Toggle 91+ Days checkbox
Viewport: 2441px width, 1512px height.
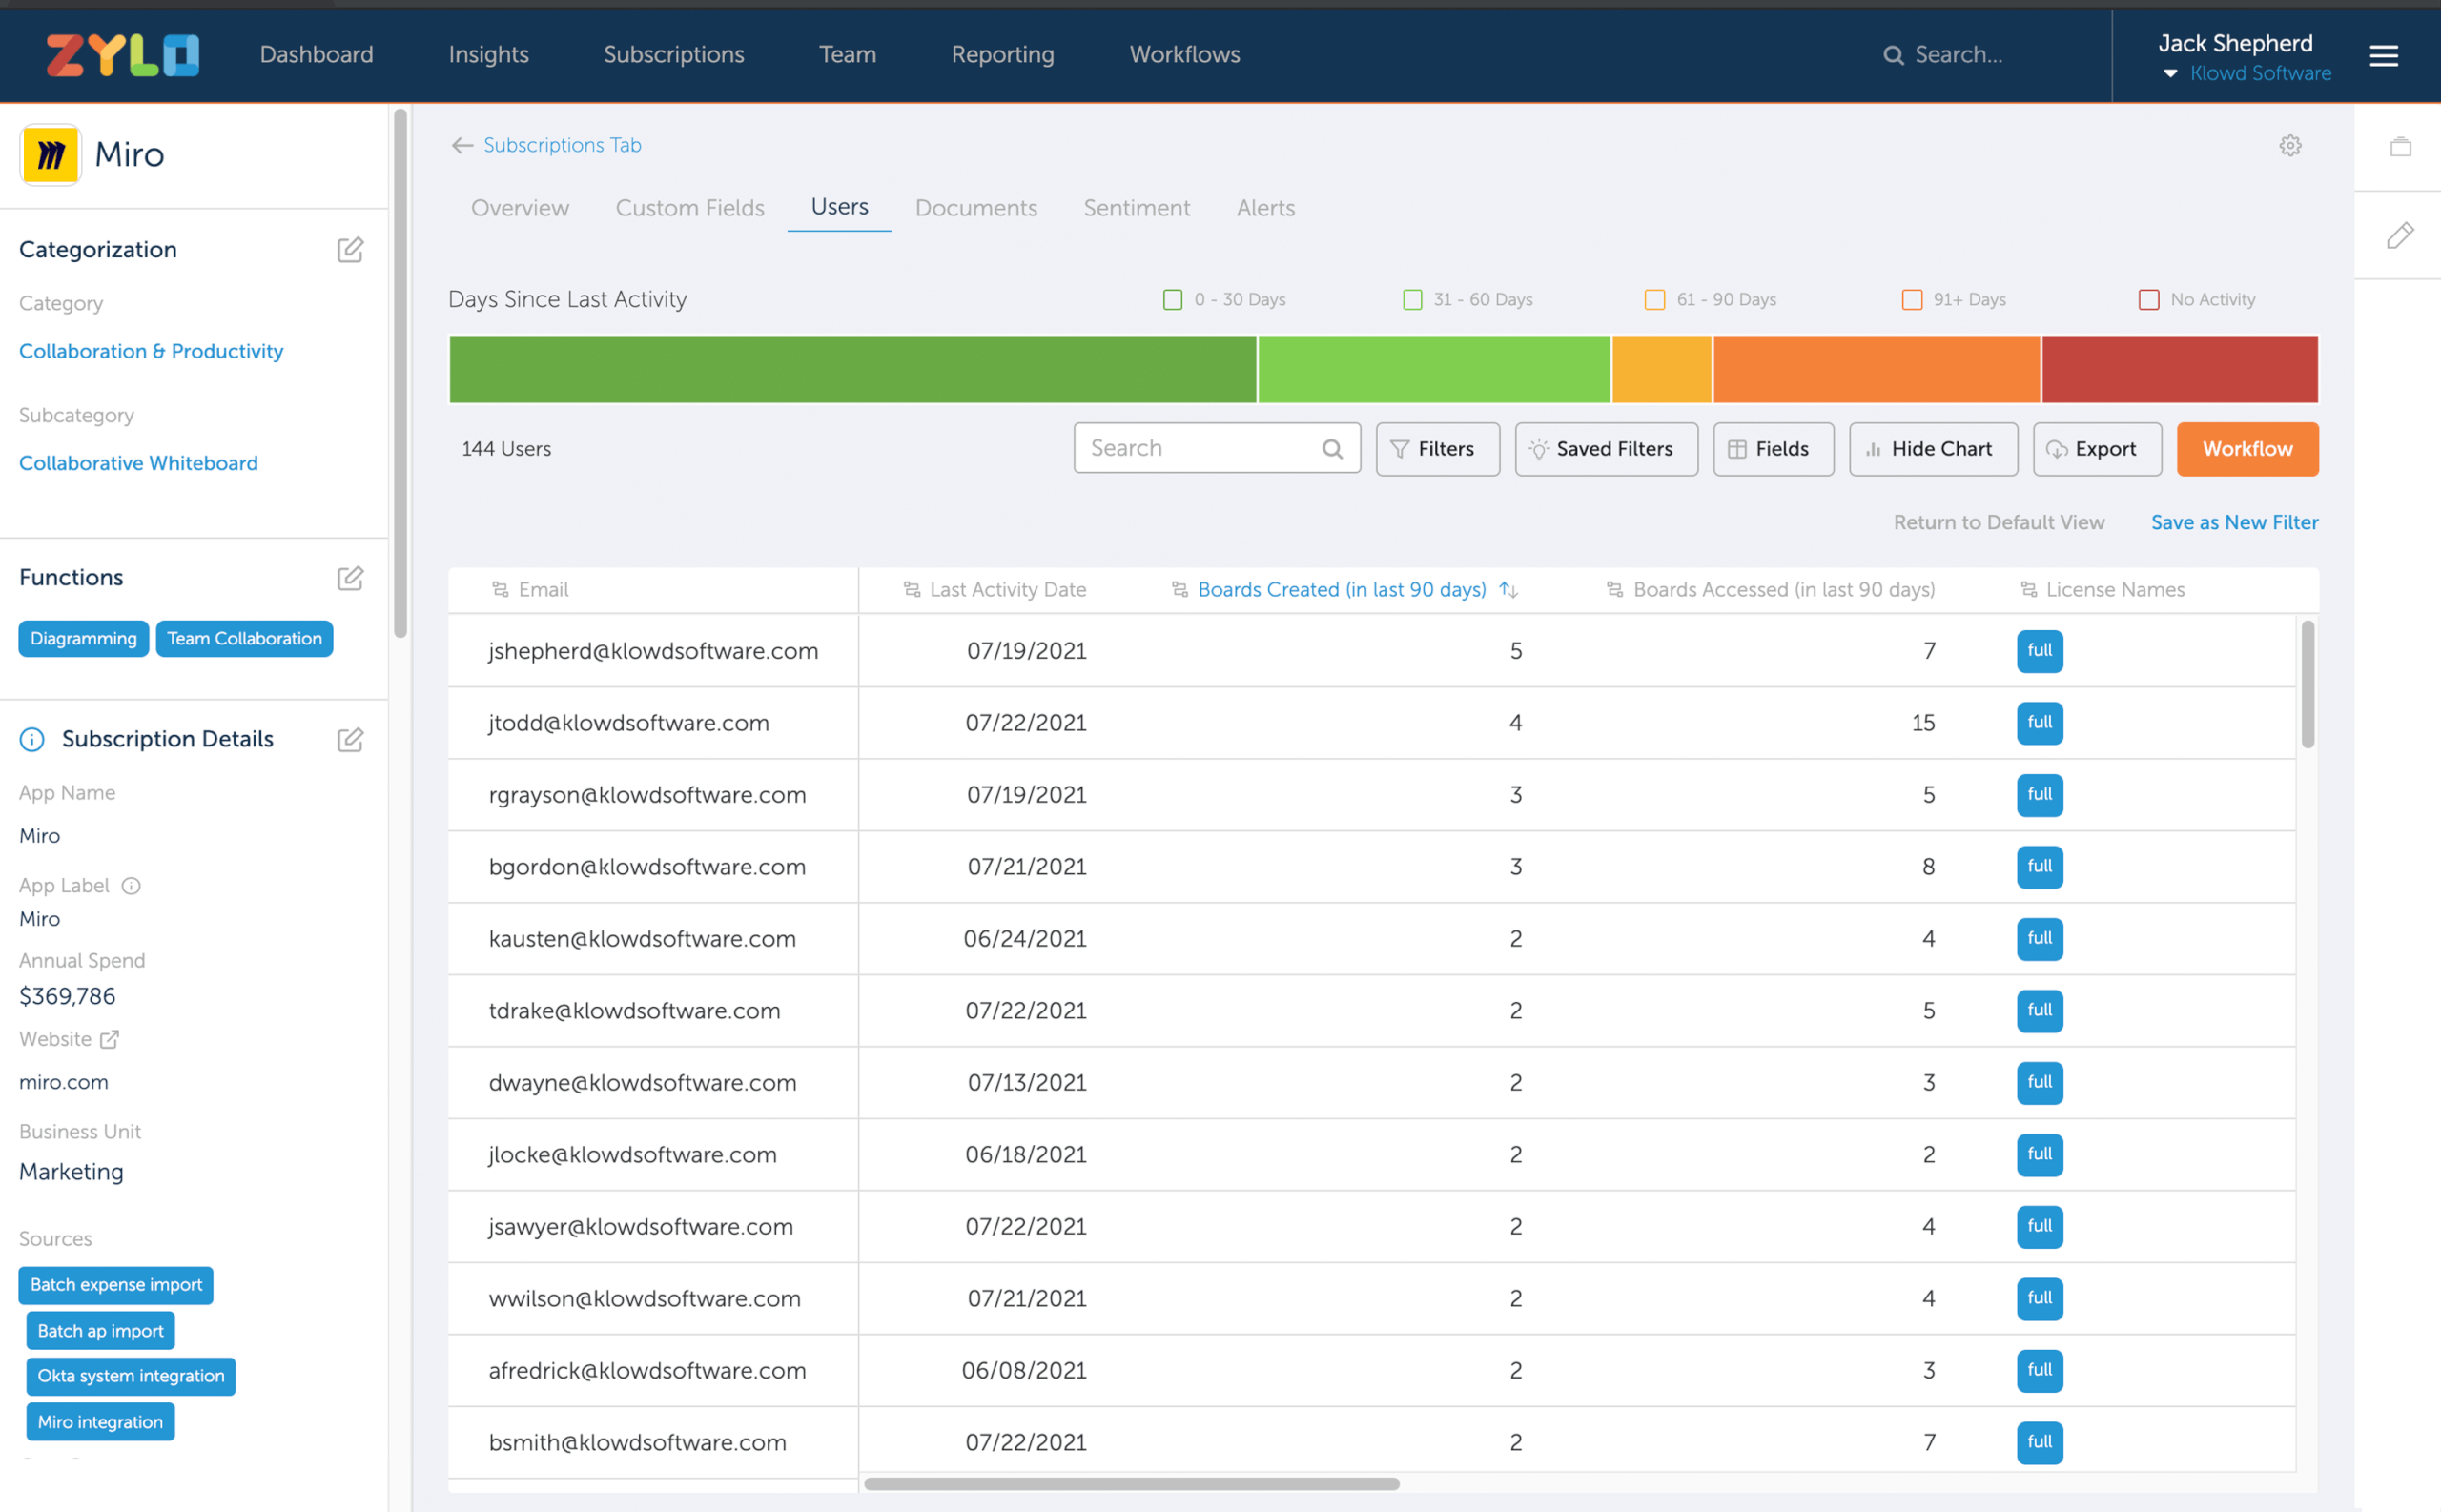(x=1911, y=299)
